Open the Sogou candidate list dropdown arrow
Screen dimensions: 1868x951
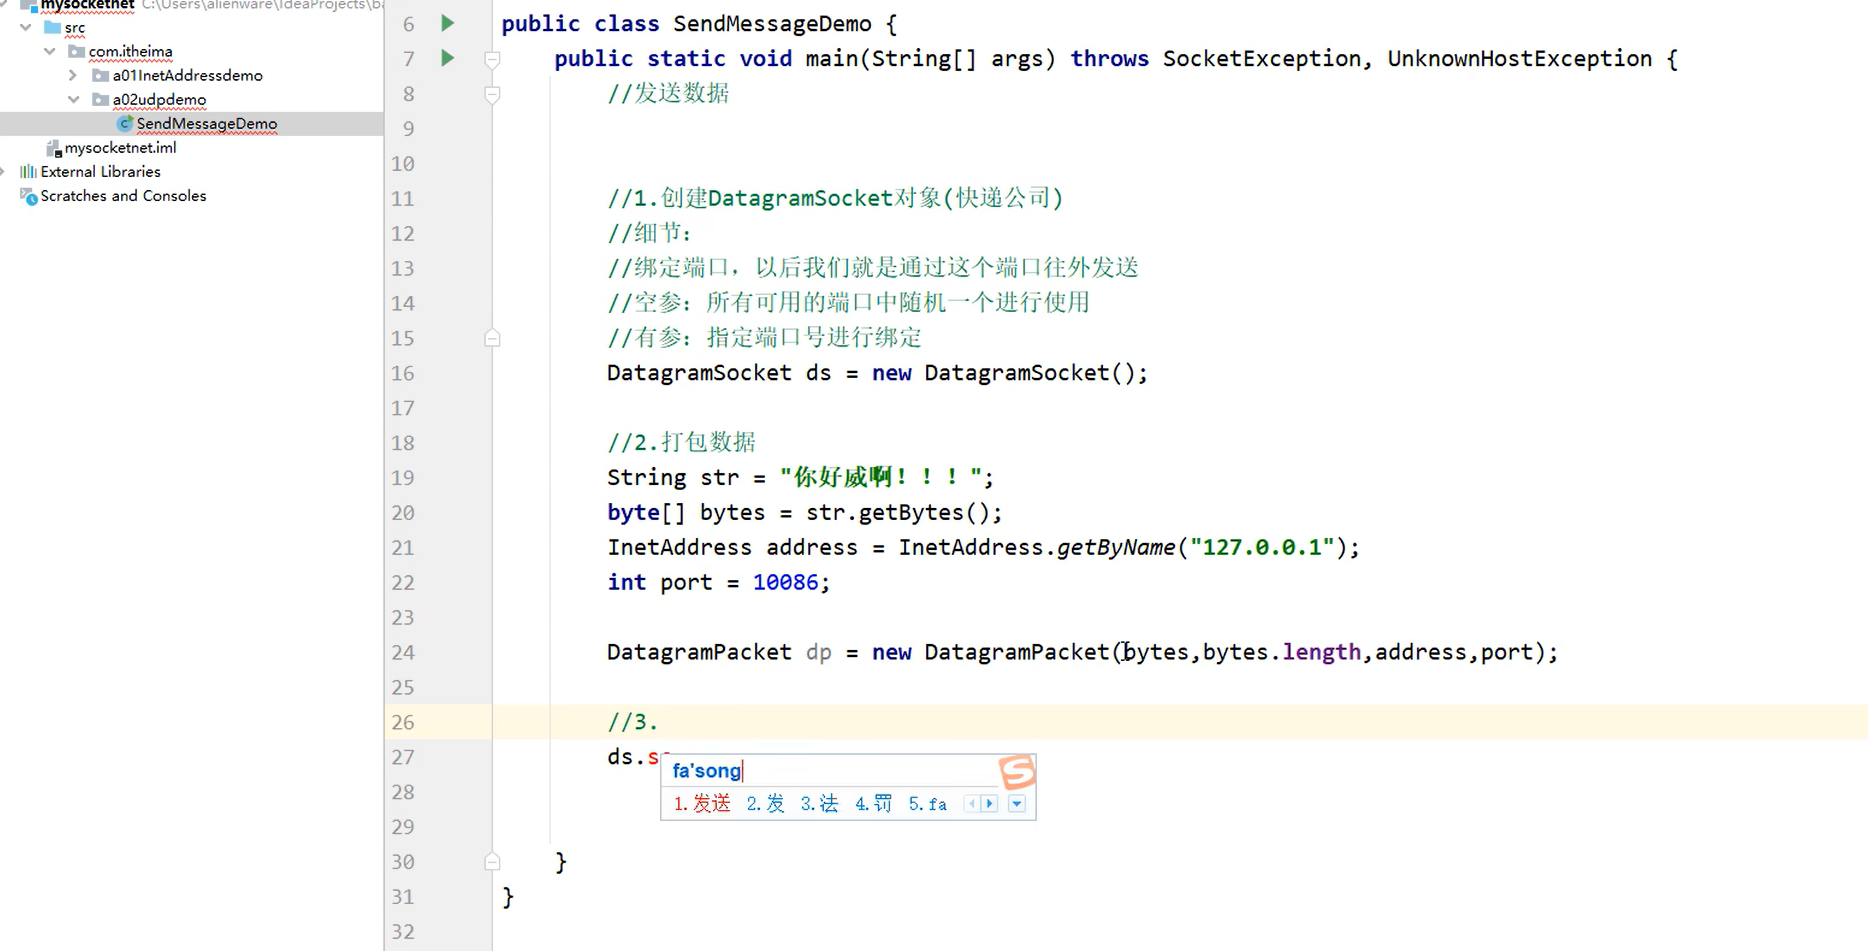[x=1017, y=803]
